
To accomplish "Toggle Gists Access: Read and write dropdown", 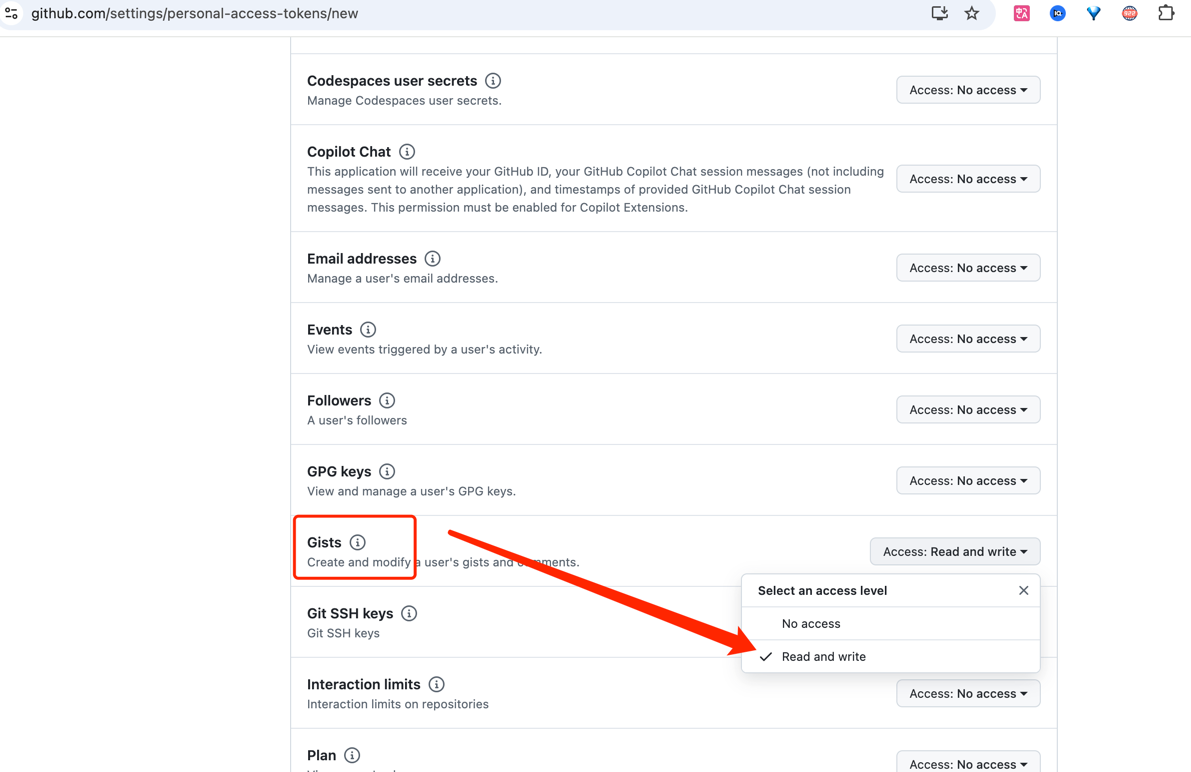I will click(x=955, y=552).
